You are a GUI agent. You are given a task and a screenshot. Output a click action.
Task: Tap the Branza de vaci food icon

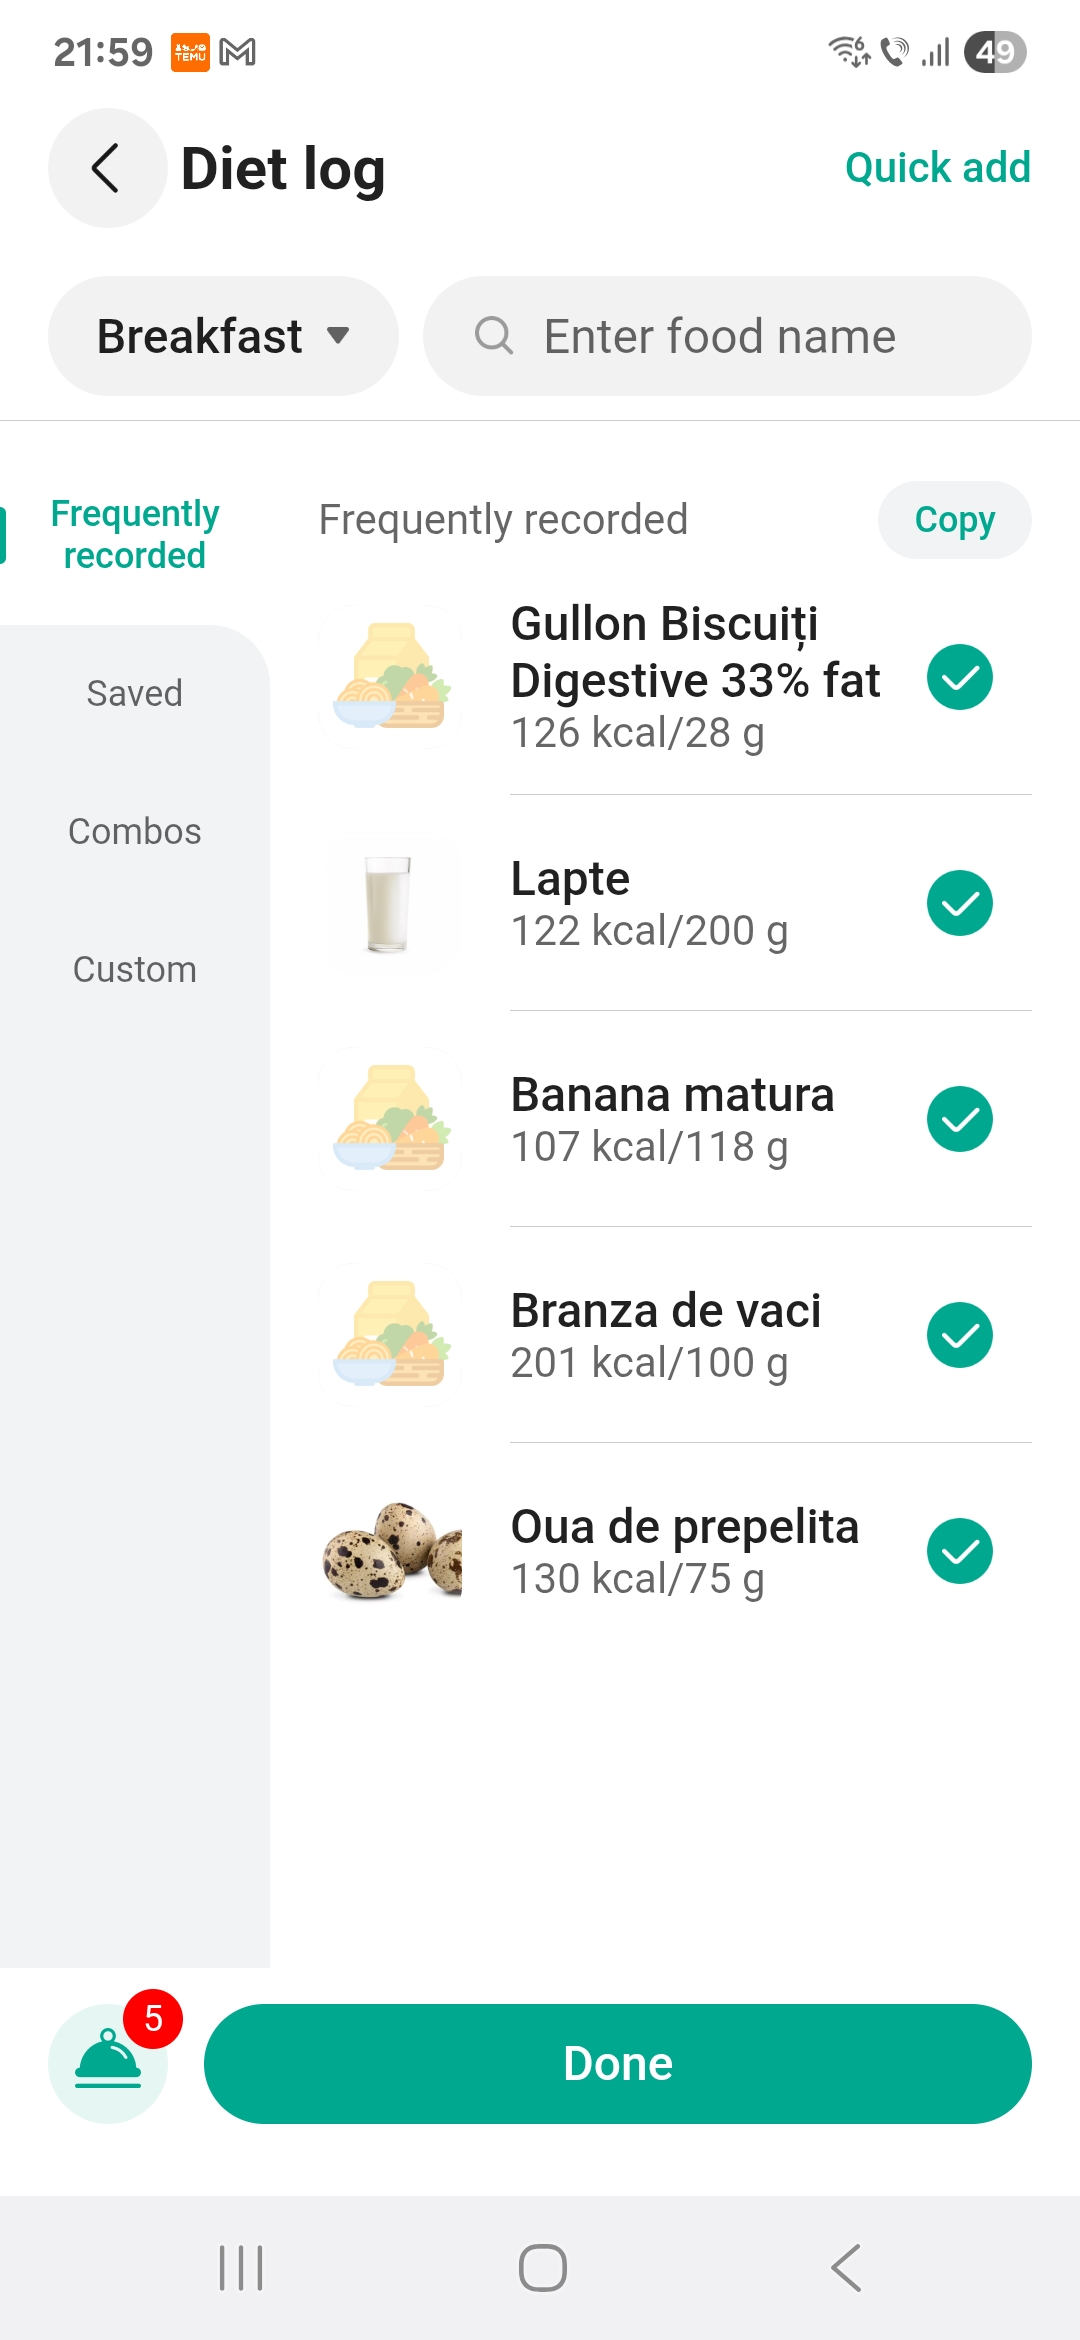click(x=390, y=1336)
